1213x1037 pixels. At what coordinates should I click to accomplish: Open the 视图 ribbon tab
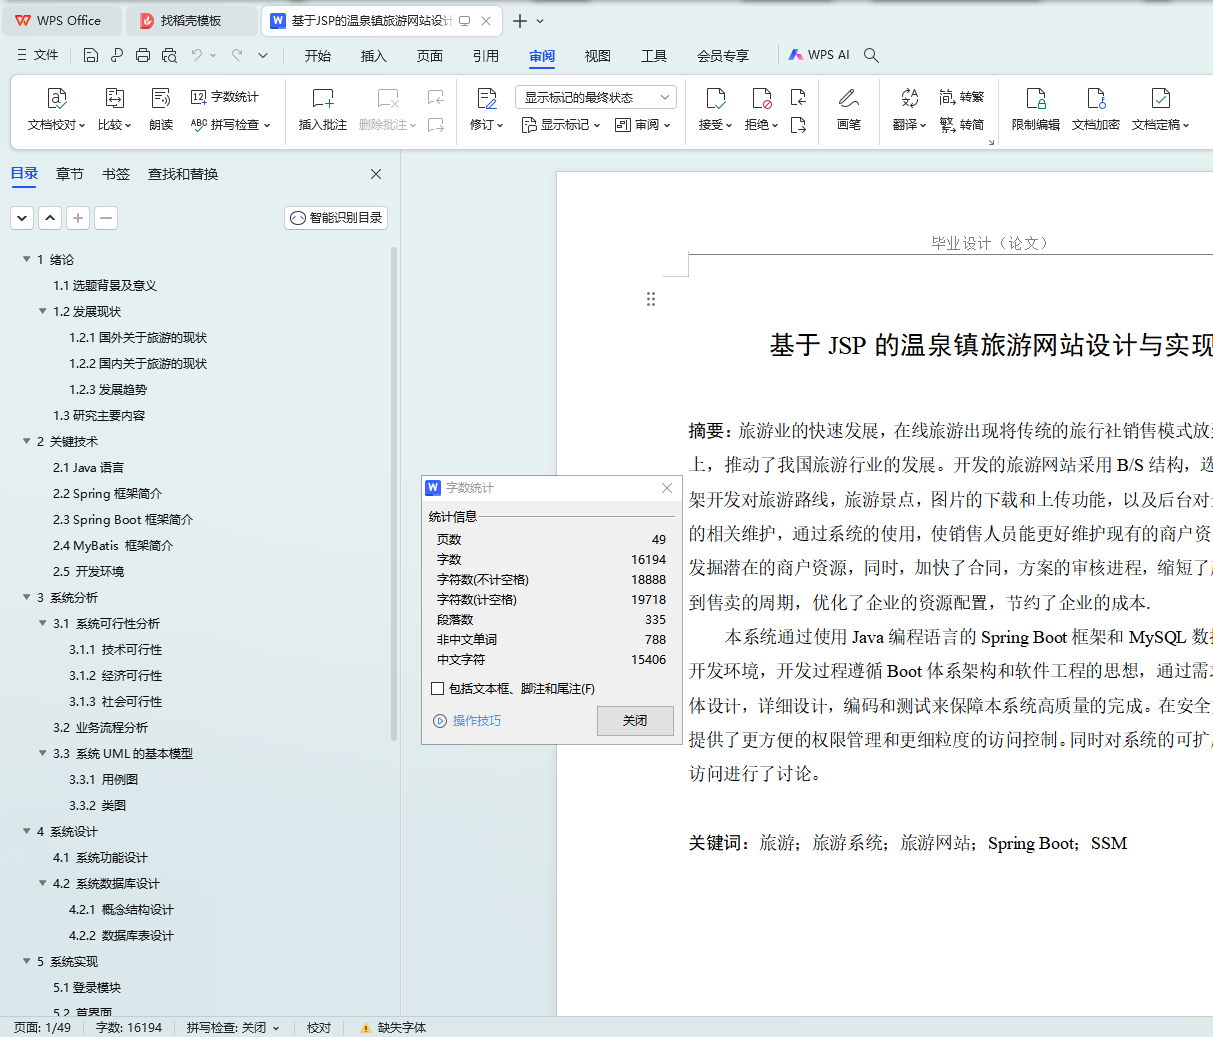[598, 56]
